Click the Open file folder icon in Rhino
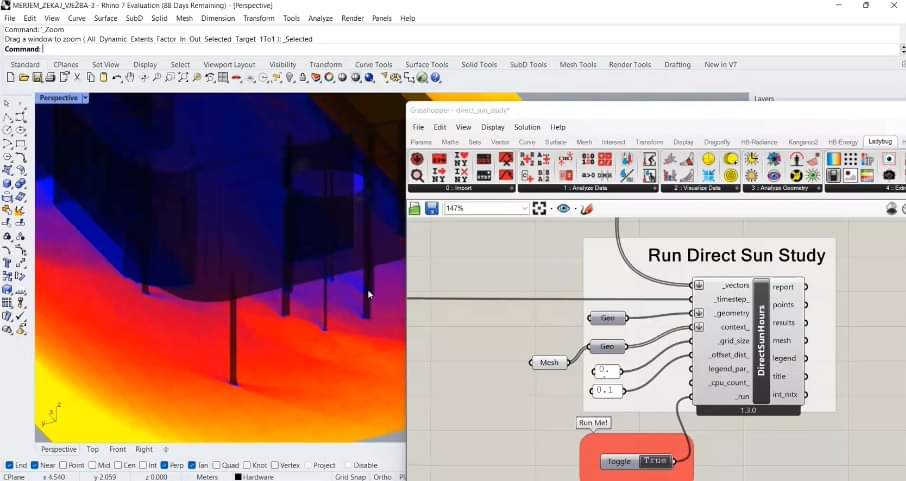906x481 pixels. 23,77
